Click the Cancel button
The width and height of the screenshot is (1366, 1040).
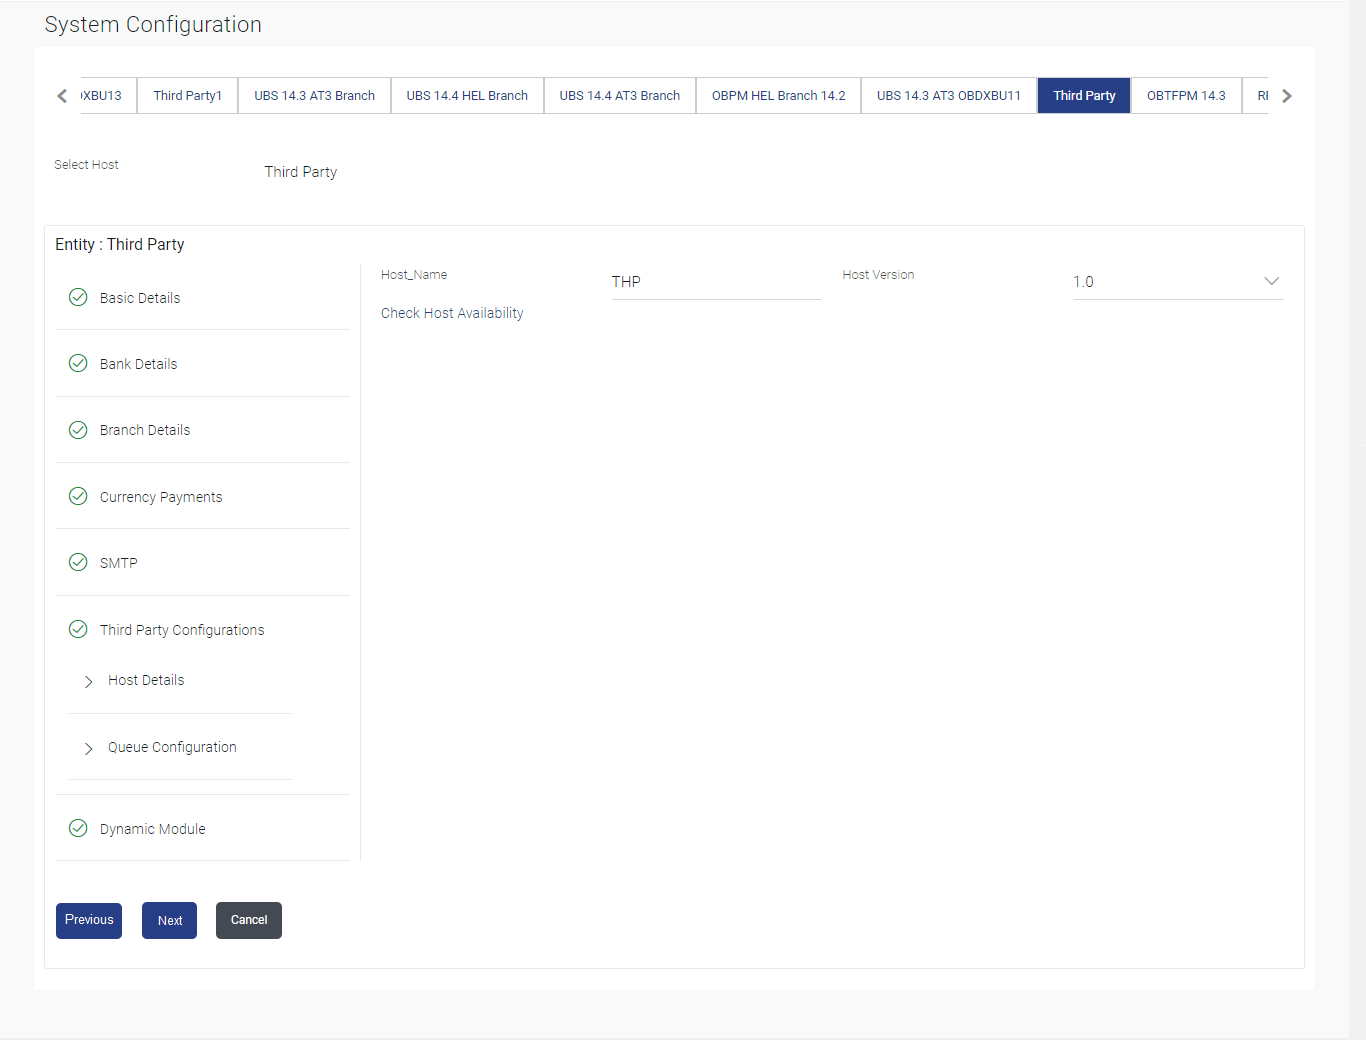point(249,920)
